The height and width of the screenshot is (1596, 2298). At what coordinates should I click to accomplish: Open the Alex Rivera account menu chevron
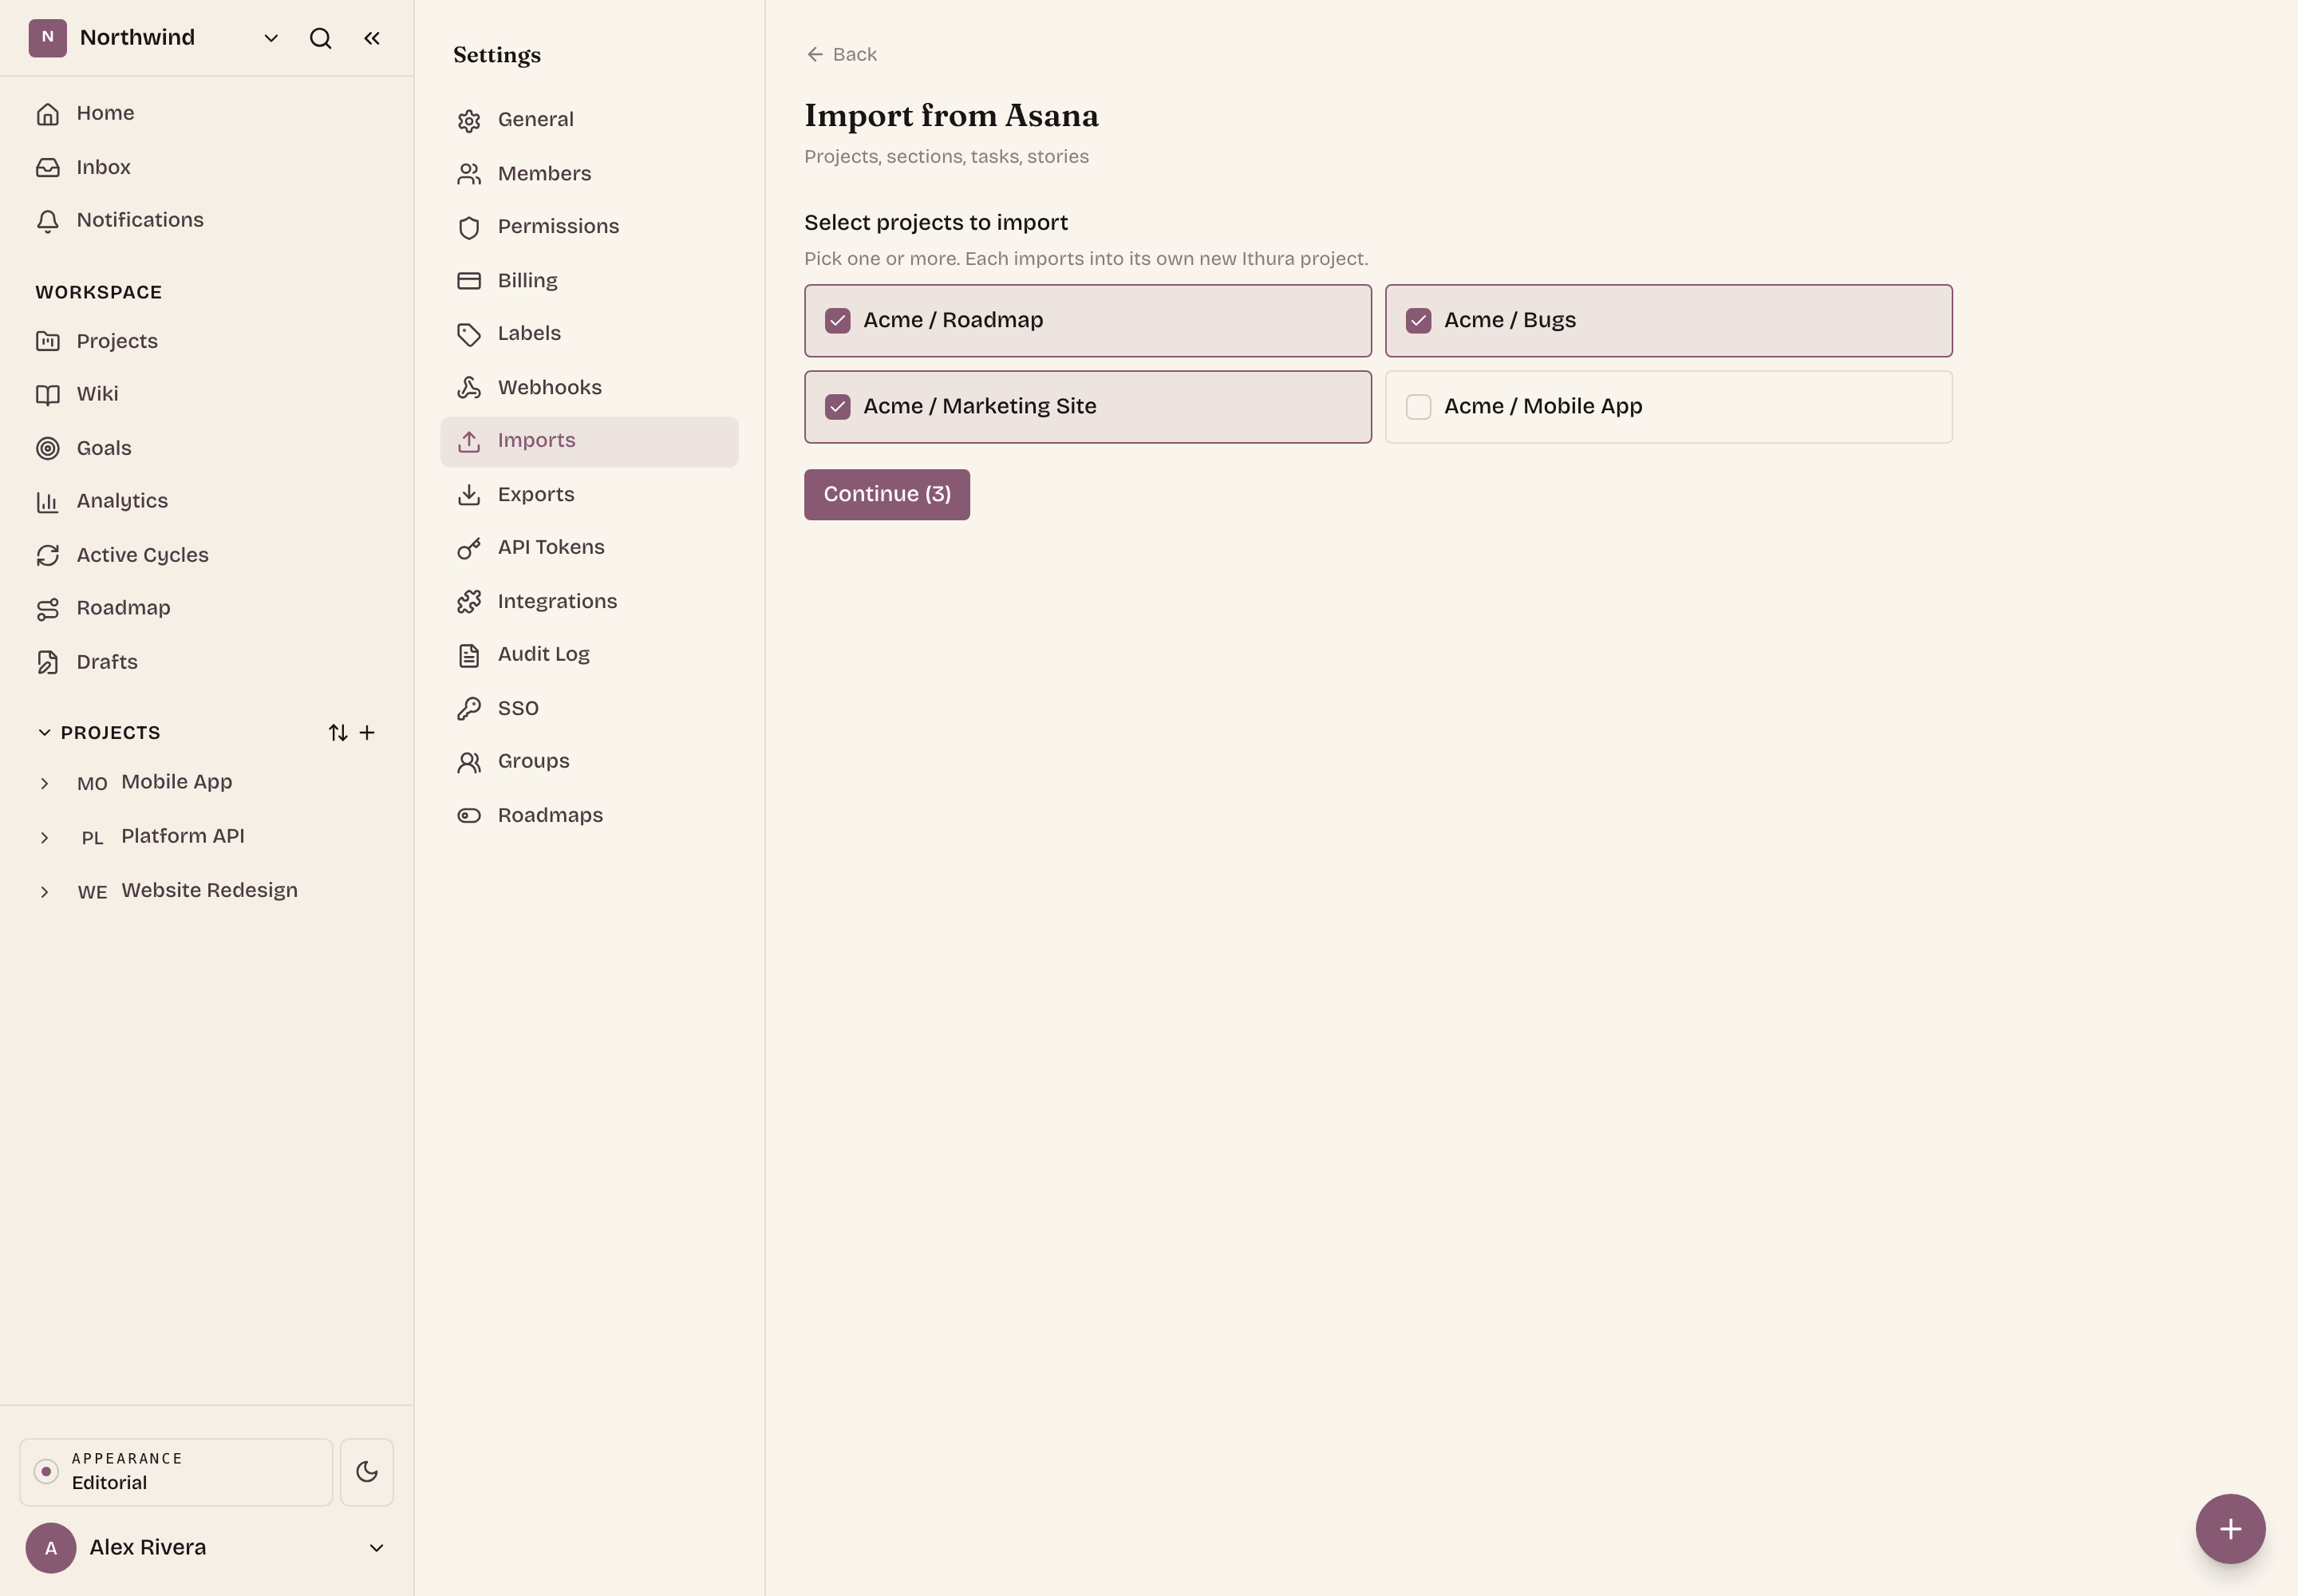pyautogui.click(x=376, y=1548)
